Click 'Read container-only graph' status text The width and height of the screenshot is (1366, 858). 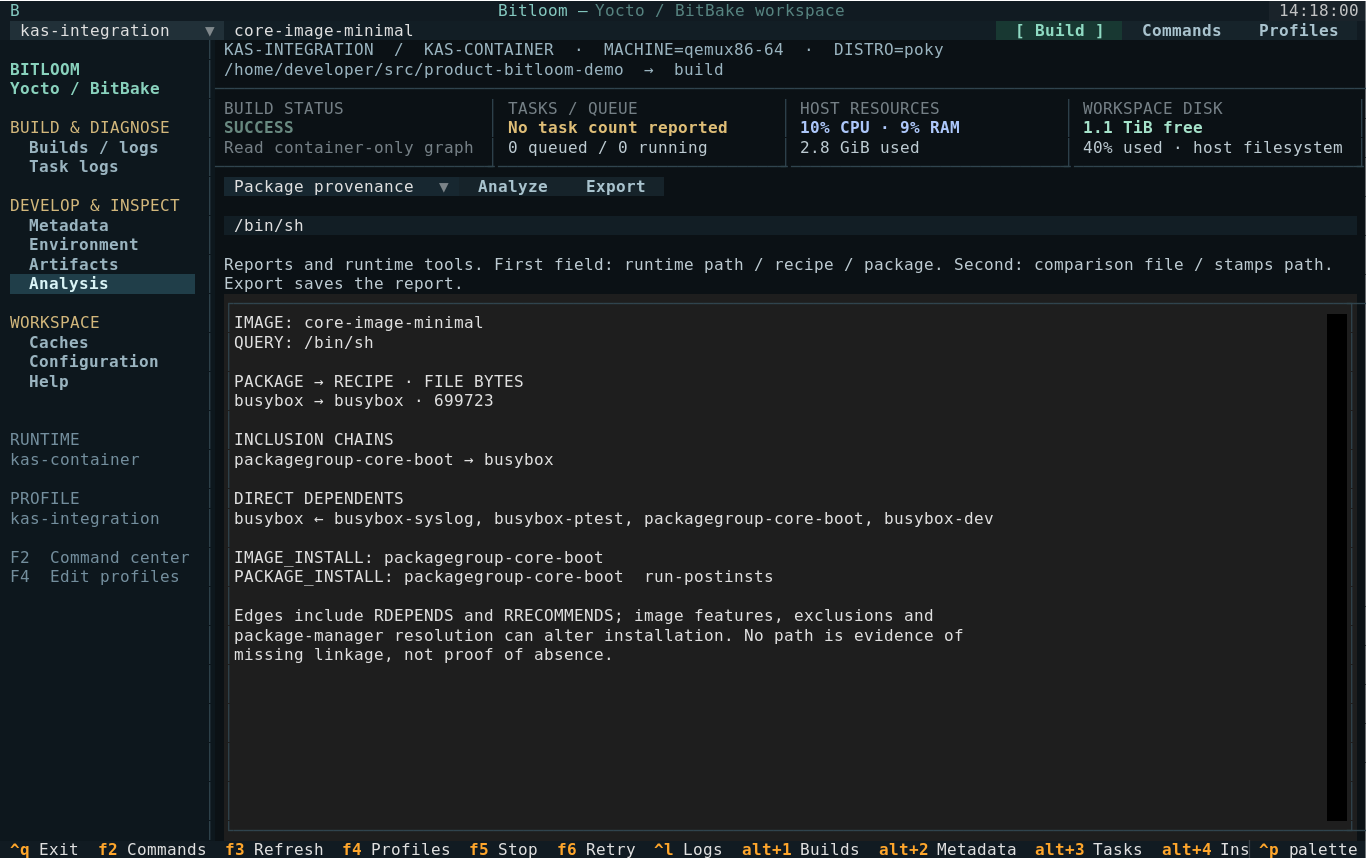point(348,148)
